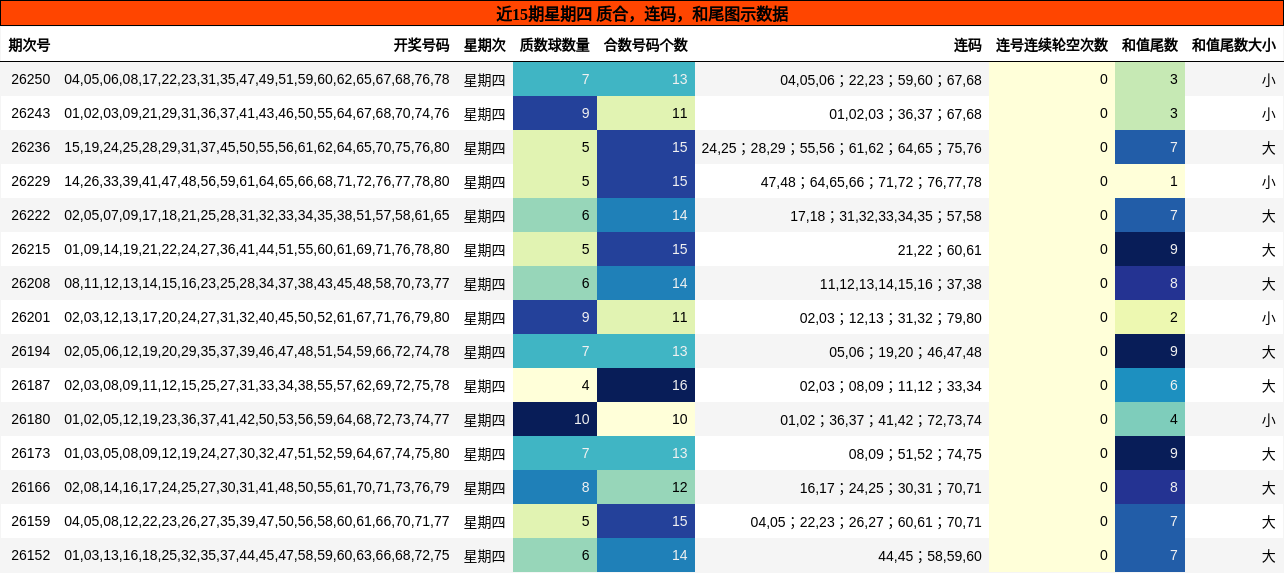This screenshot has height=573, width=1284.
Task: Select issue number 26173
Action: (x=30, y=453)
